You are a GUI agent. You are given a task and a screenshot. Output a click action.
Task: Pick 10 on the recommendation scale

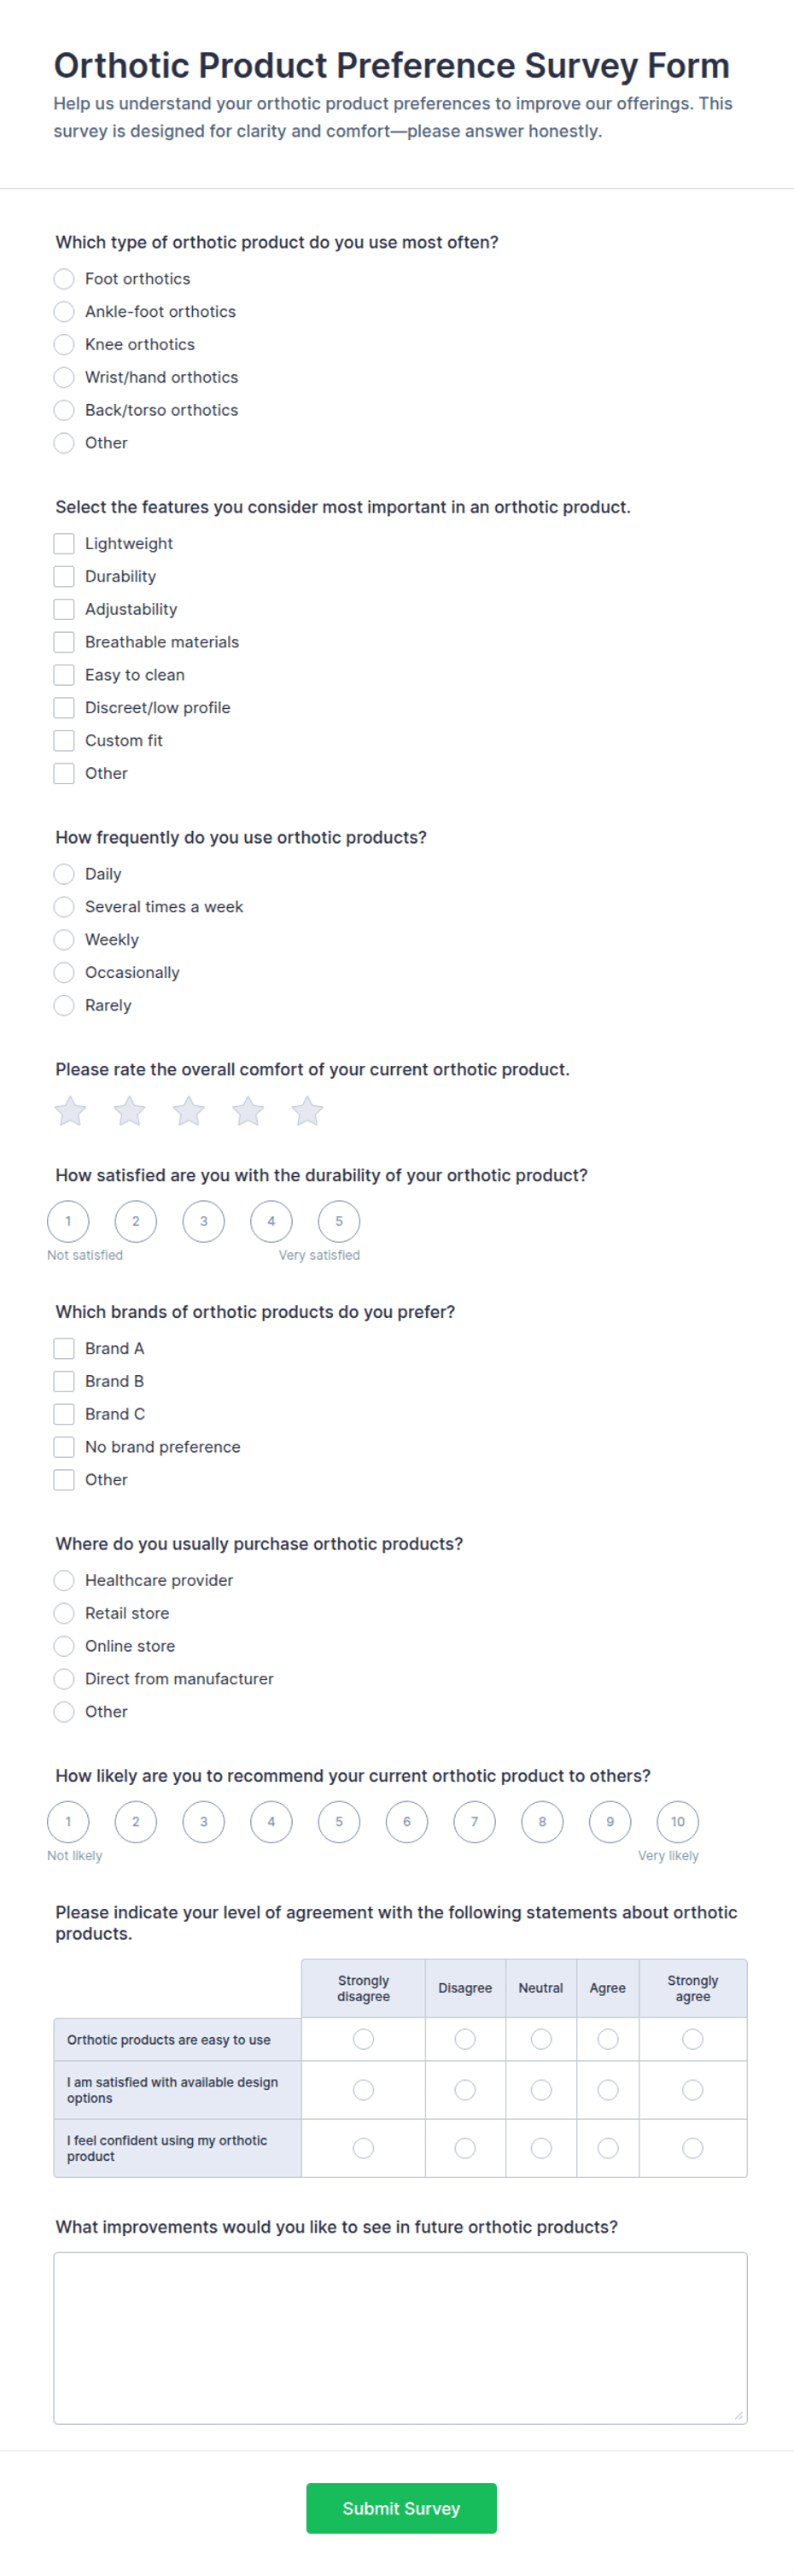pyautogui.click(x=678, y=1821)
